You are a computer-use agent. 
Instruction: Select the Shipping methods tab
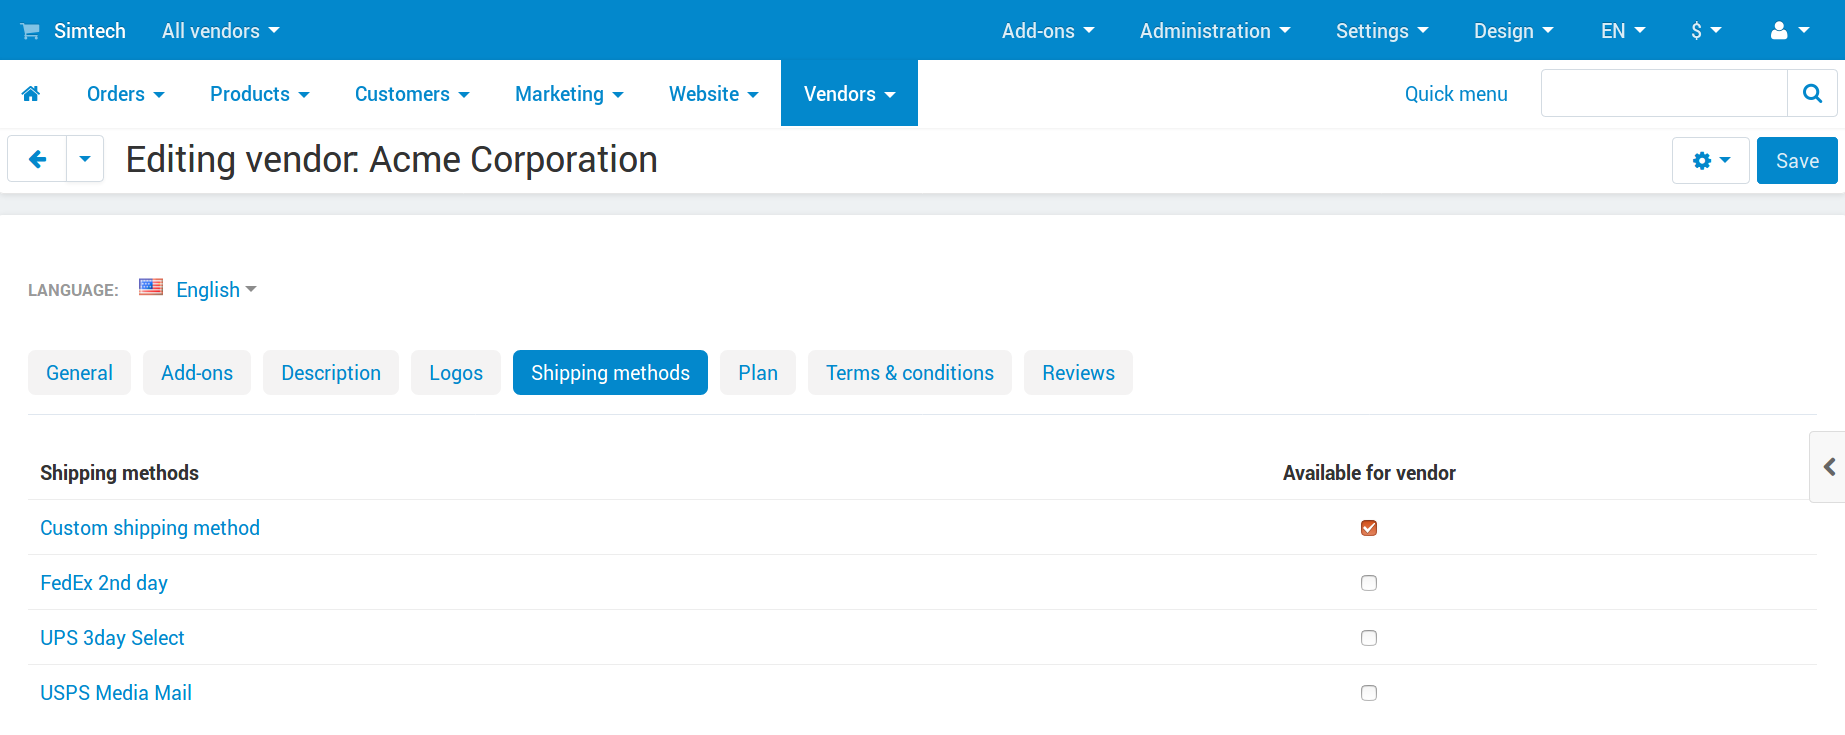pyautogui.click(x=610, y=373)
